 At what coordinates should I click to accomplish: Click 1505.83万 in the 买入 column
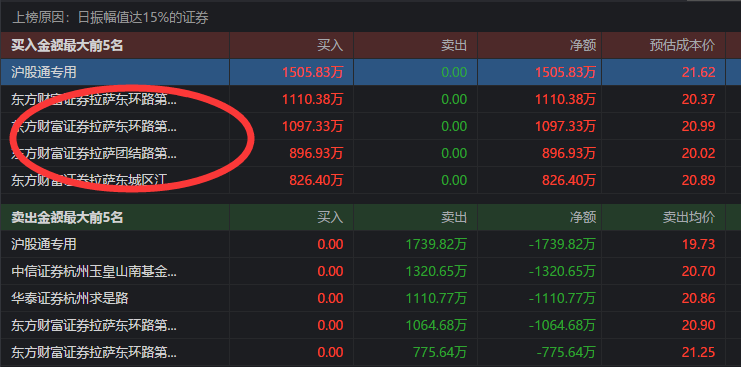(313, 72)
